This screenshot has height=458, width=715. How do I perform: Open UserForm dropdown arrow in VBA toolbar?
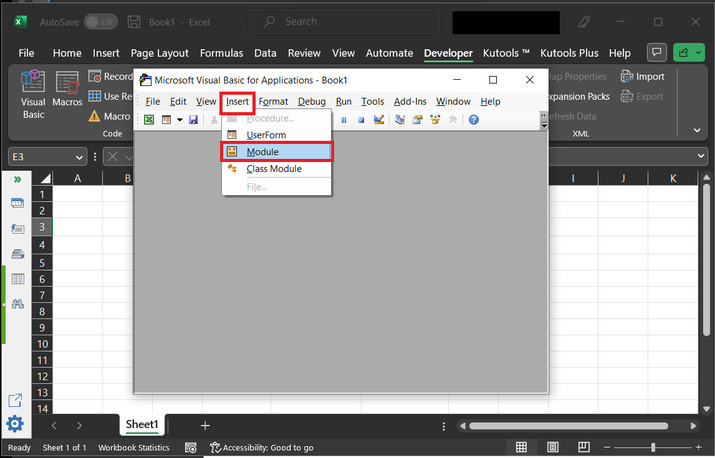[180, 120]
